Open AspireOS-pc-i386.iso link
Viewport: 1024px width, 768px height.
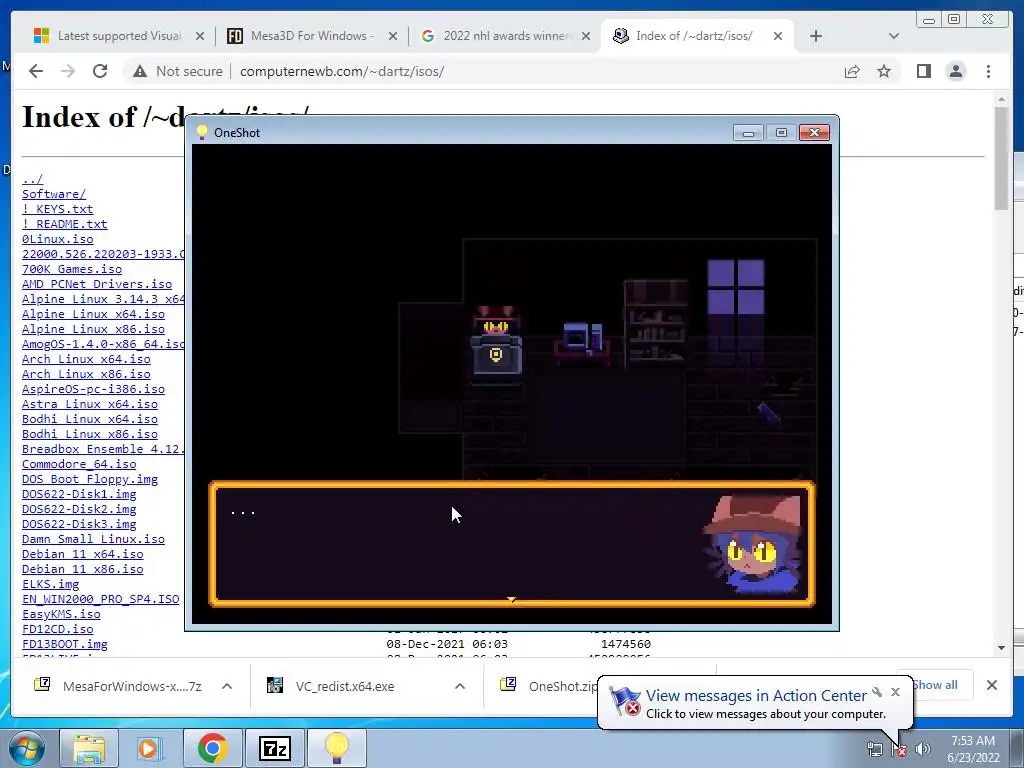[93, 389]
